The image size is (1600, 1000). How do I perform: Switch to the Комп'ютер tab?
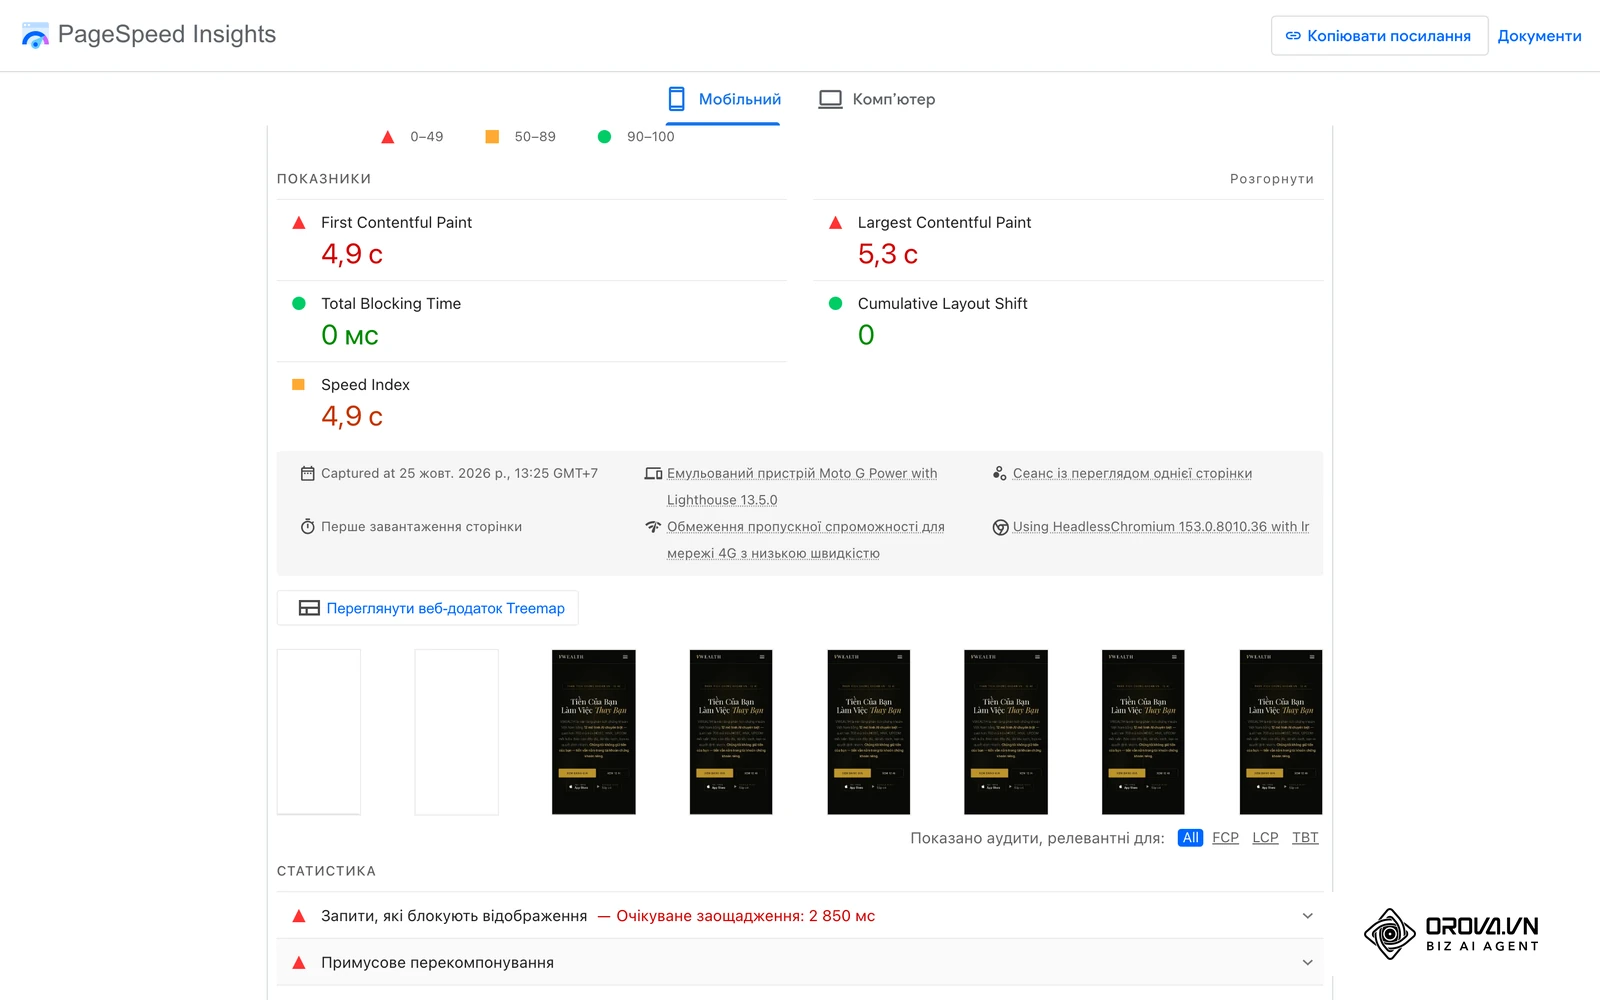click(877, 99)
